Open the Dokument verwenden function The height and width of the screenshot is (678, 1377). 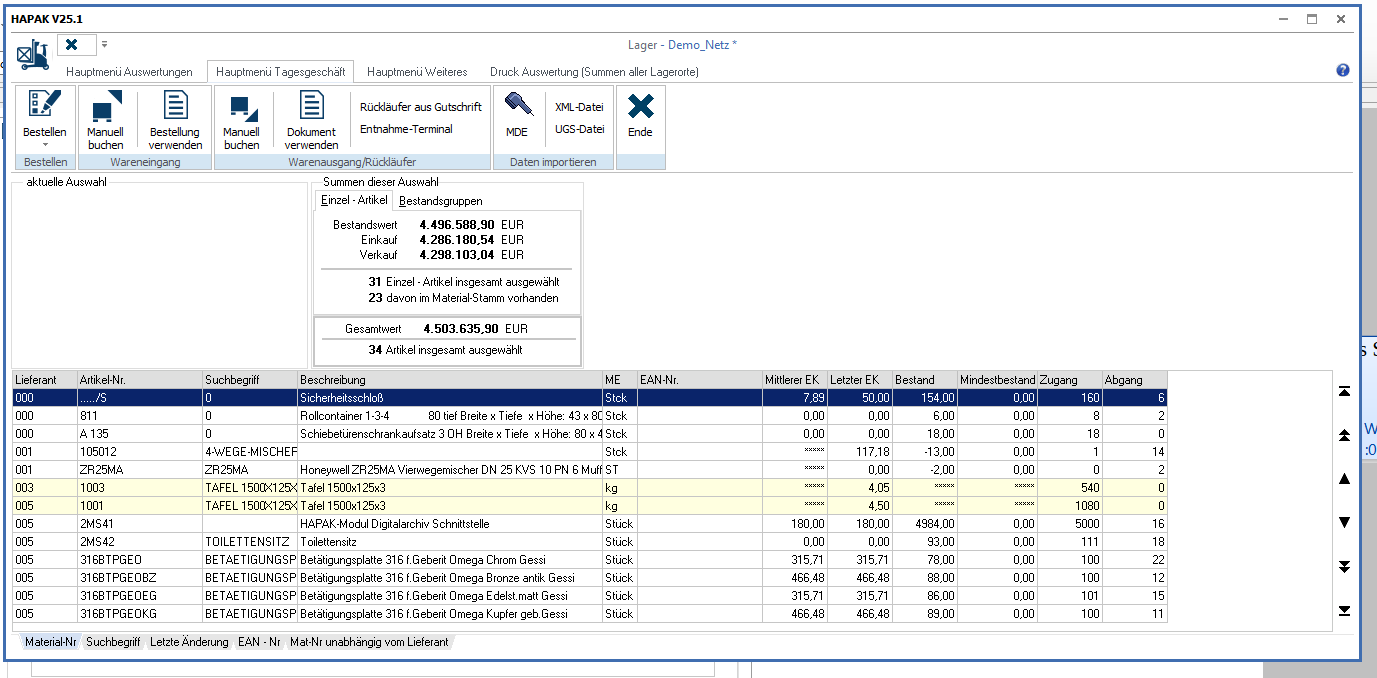click(311, 120)
